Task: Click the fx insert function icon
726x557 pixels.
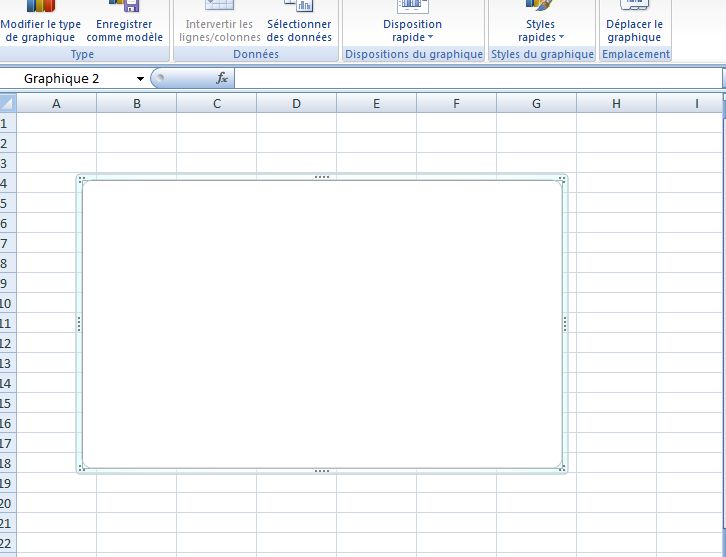Action: [x=222, y=78]
